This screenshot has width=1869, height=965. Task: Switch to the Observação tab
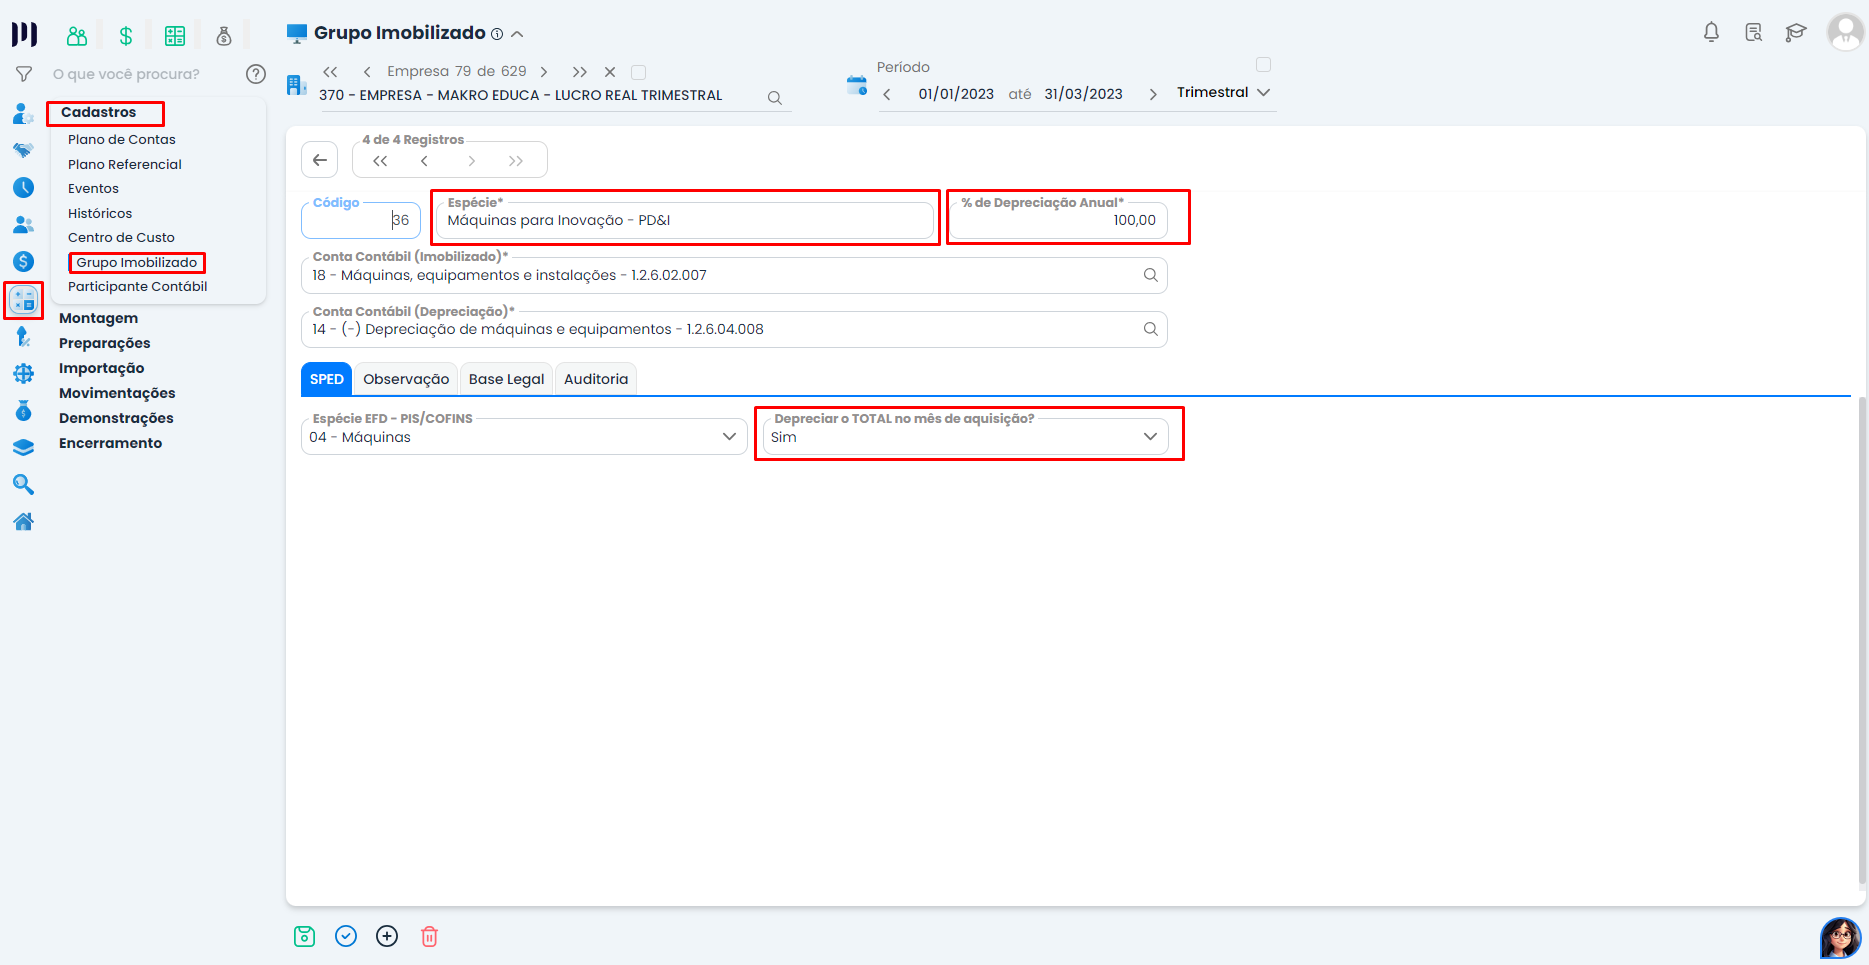[x=406, y=379]
